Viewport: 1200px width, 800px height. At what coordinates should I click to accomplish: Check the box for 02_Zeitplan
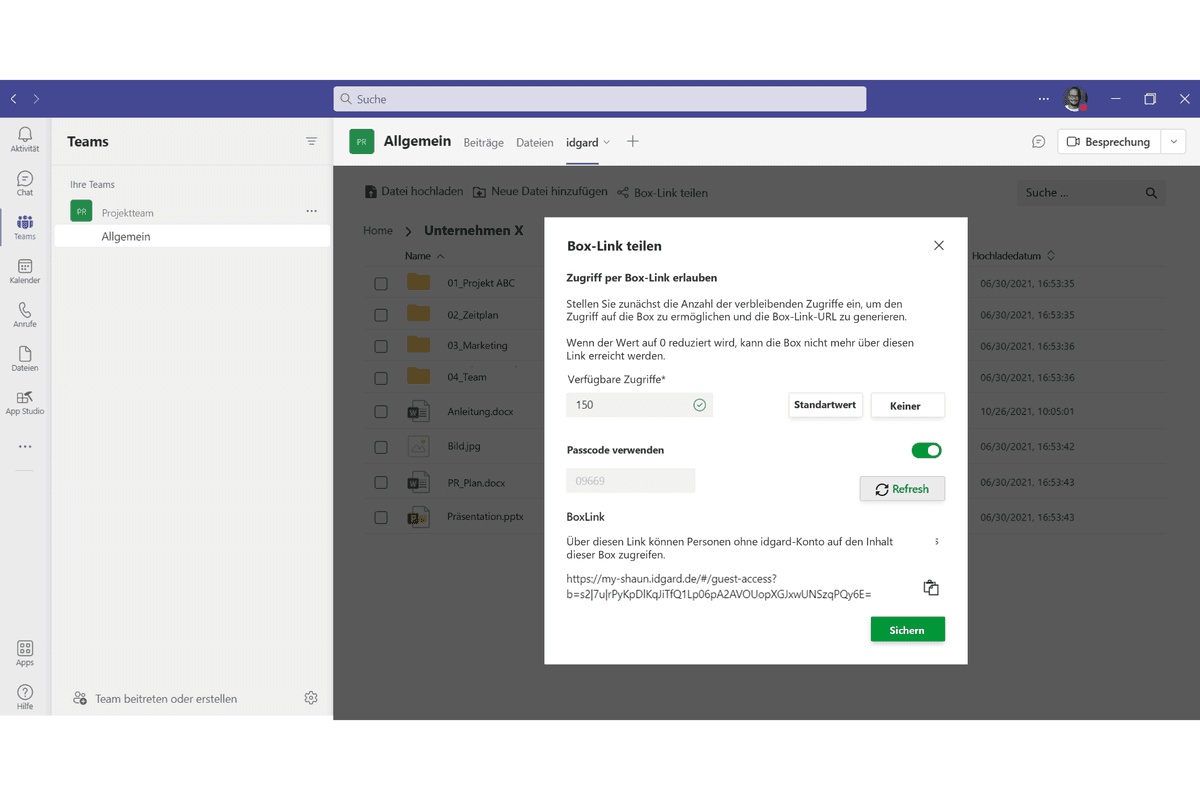381,315
